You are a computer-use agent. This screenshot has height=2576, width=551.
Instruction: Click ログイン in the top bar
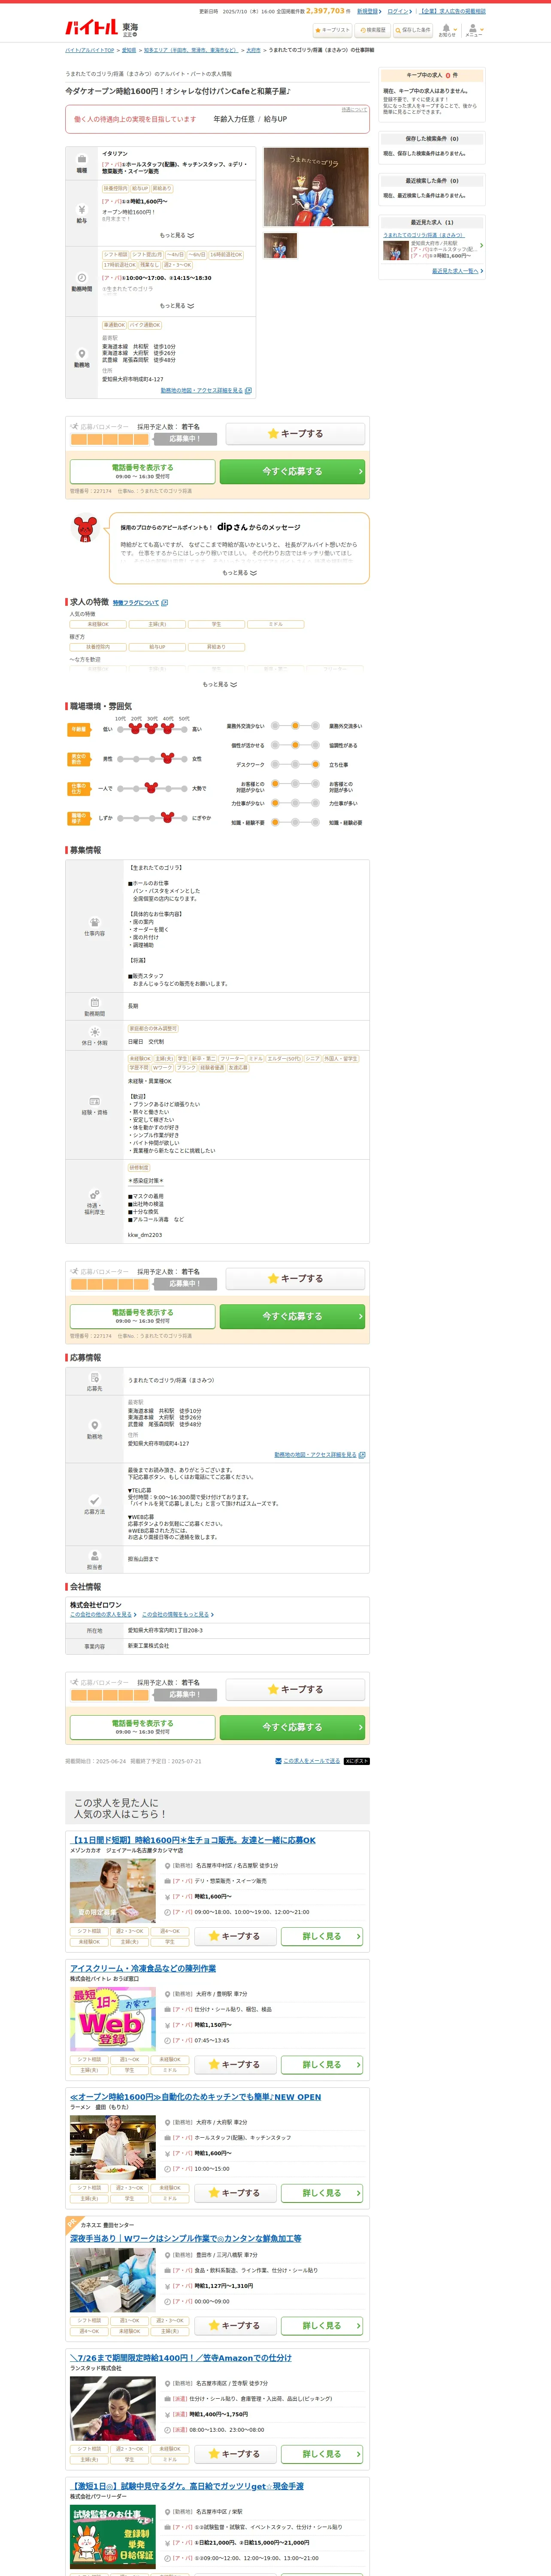(x=399, y=11)
